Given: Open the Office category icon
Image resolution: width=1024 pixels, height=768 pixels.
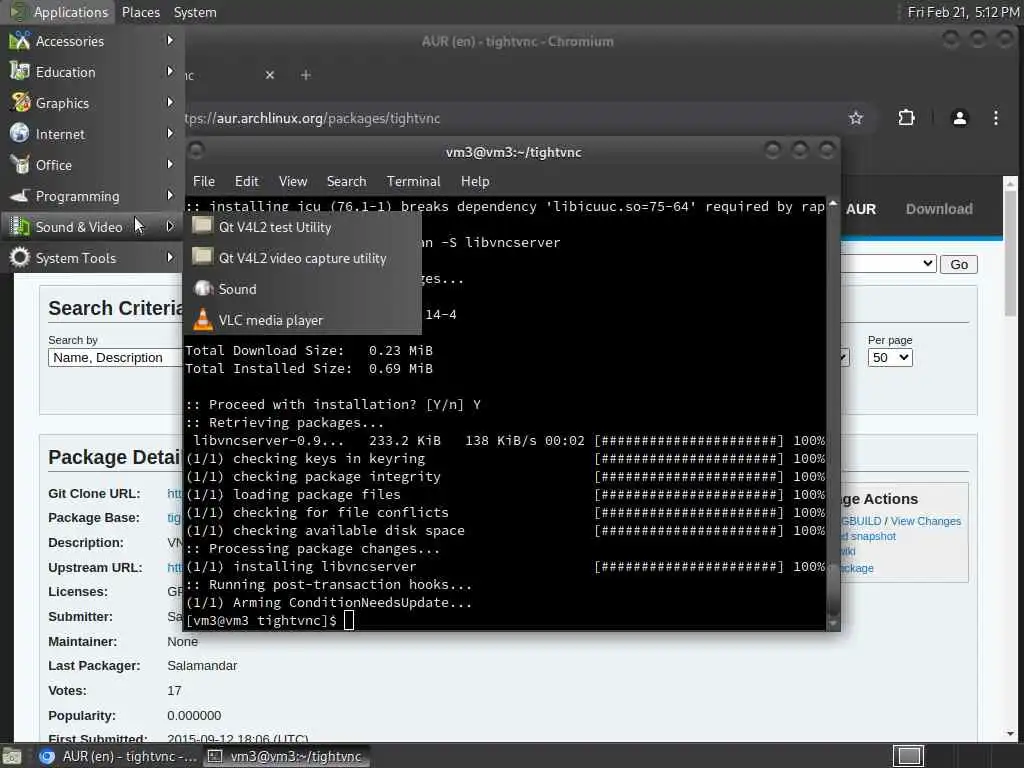Looking at the screenshot, I should click(20, 165).
